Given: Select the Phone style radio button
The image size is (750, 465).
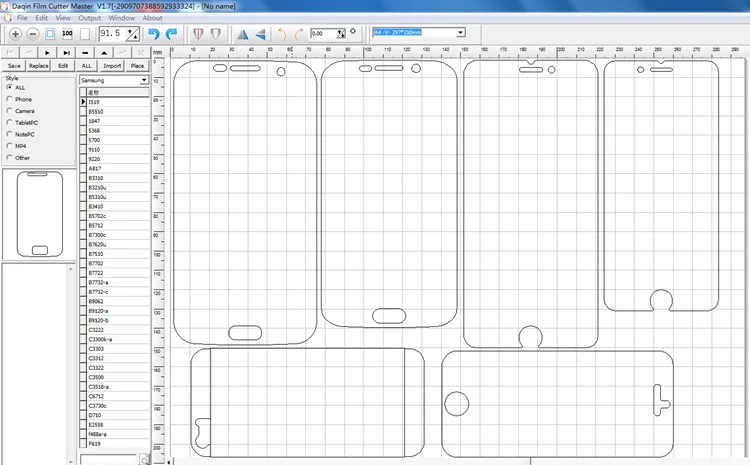Looking at the screenshot, I should [10, 99].
